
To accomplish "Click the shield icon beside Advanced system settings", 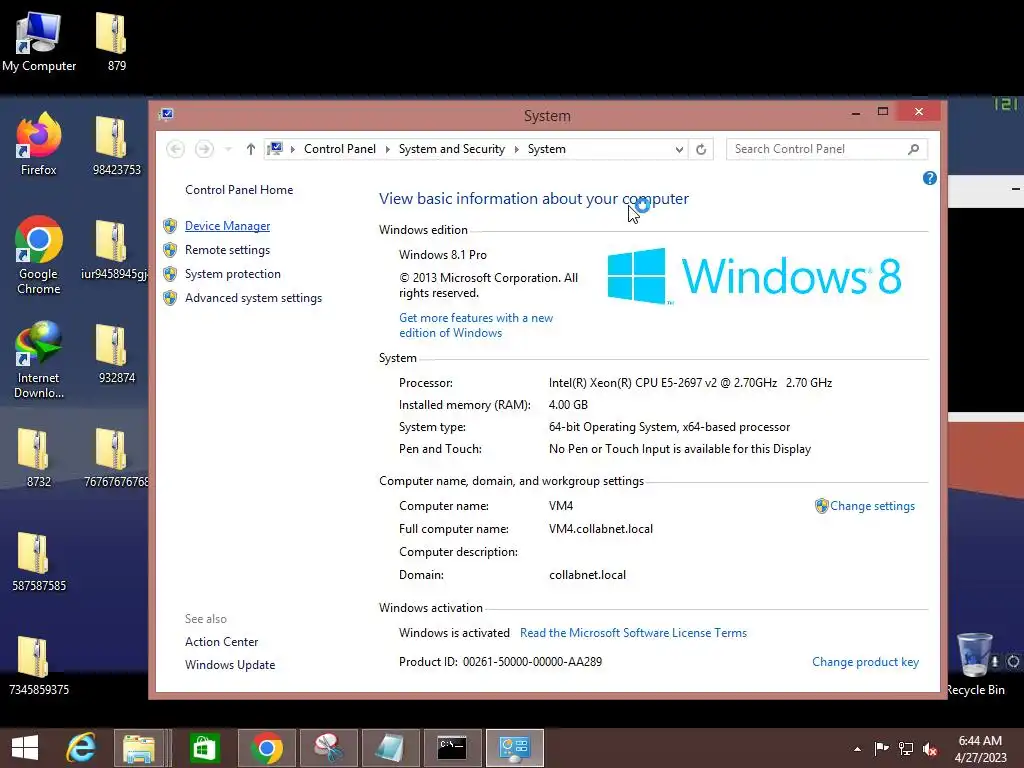I will 170,298.
